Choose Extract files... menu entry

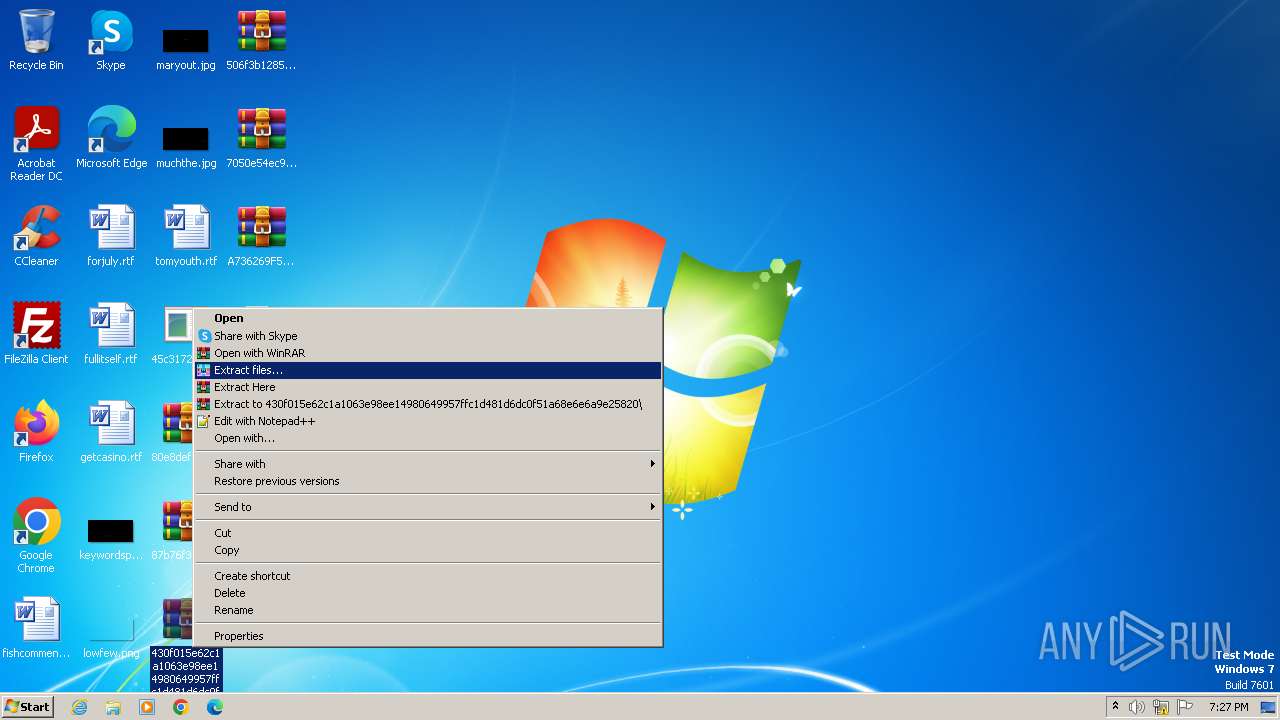(428, 370)
